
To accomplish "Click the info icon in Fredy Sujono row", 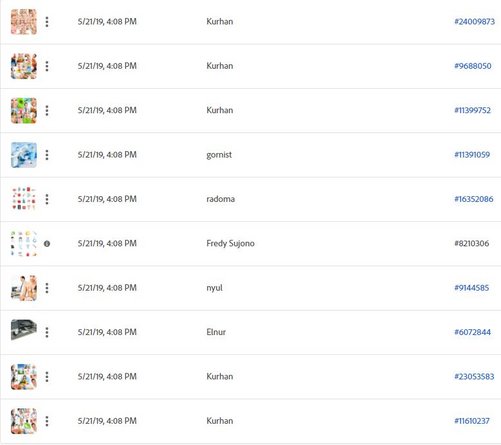I will 47,244.
